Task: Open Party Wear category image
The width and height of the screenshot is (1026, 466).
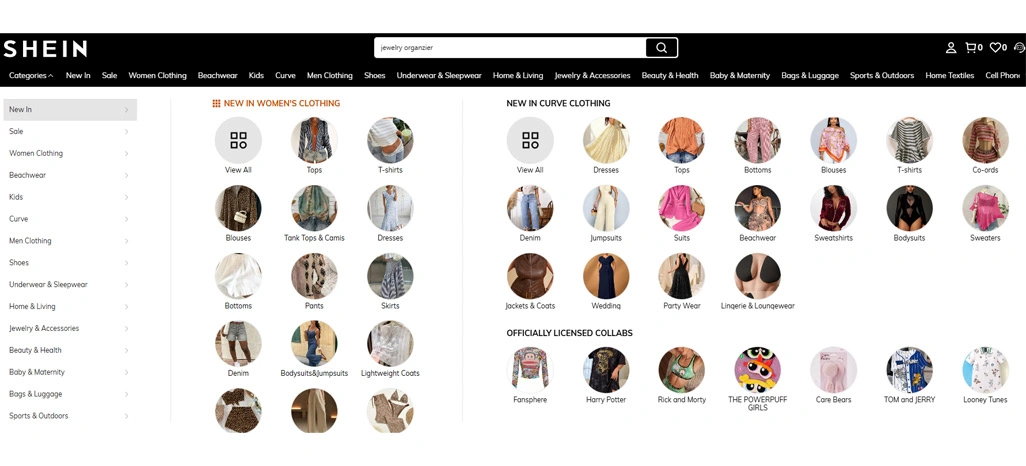Action: point(682,276)
